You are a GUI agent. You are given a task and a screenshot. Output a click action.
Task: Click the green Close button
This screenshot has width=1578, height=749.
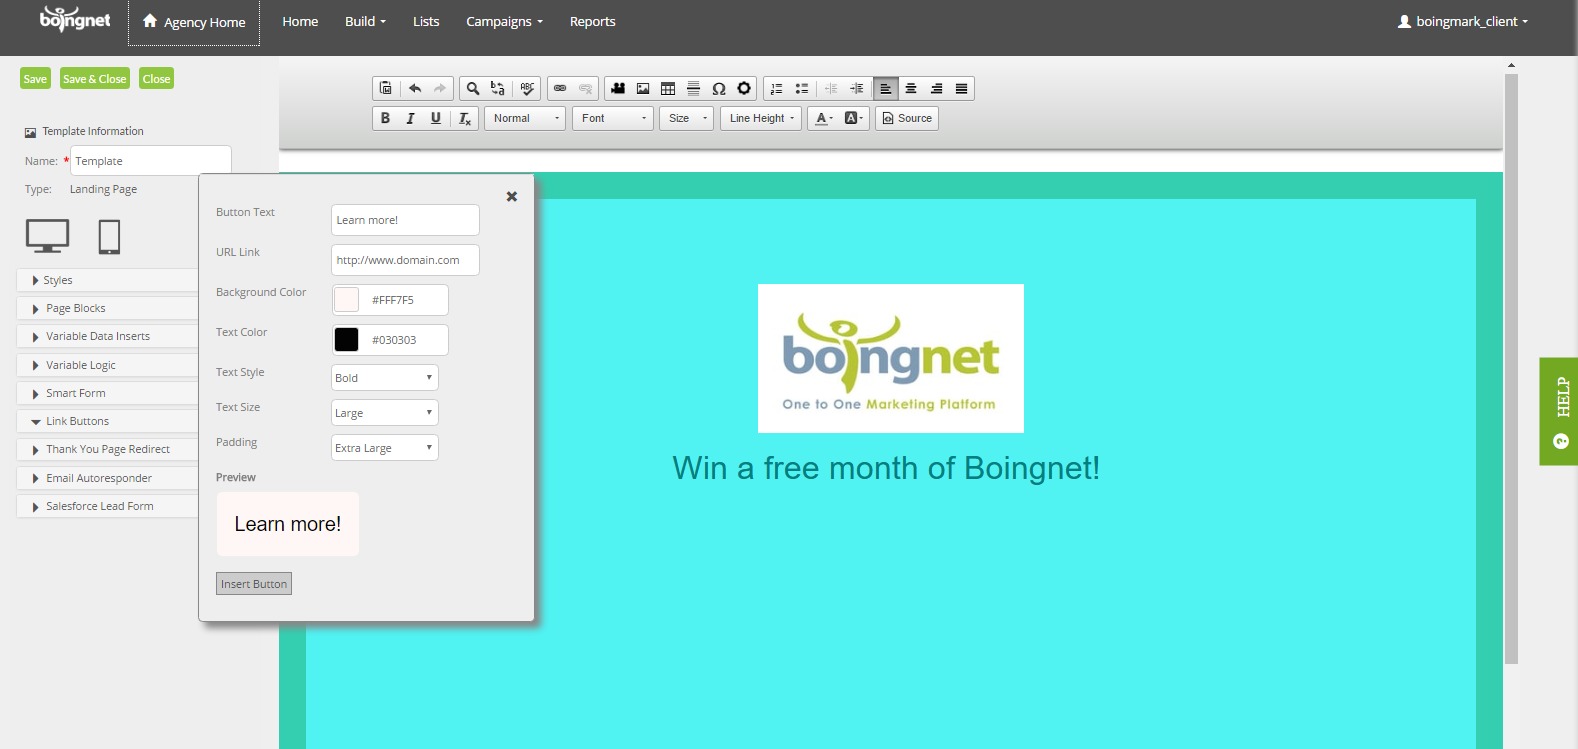[x=156, y=79]
